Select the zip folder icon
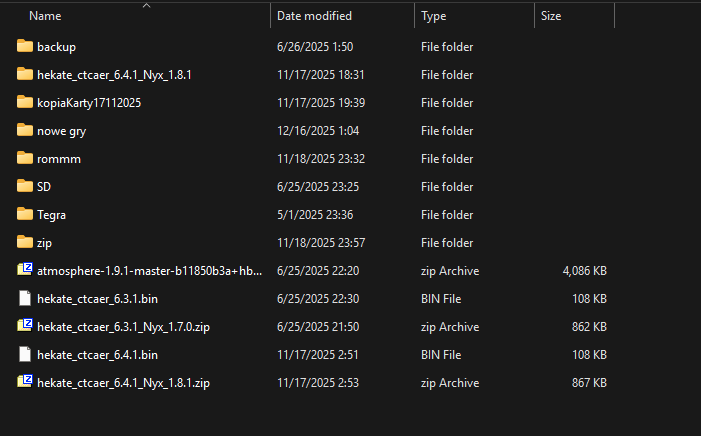 (x=26, y=242)
